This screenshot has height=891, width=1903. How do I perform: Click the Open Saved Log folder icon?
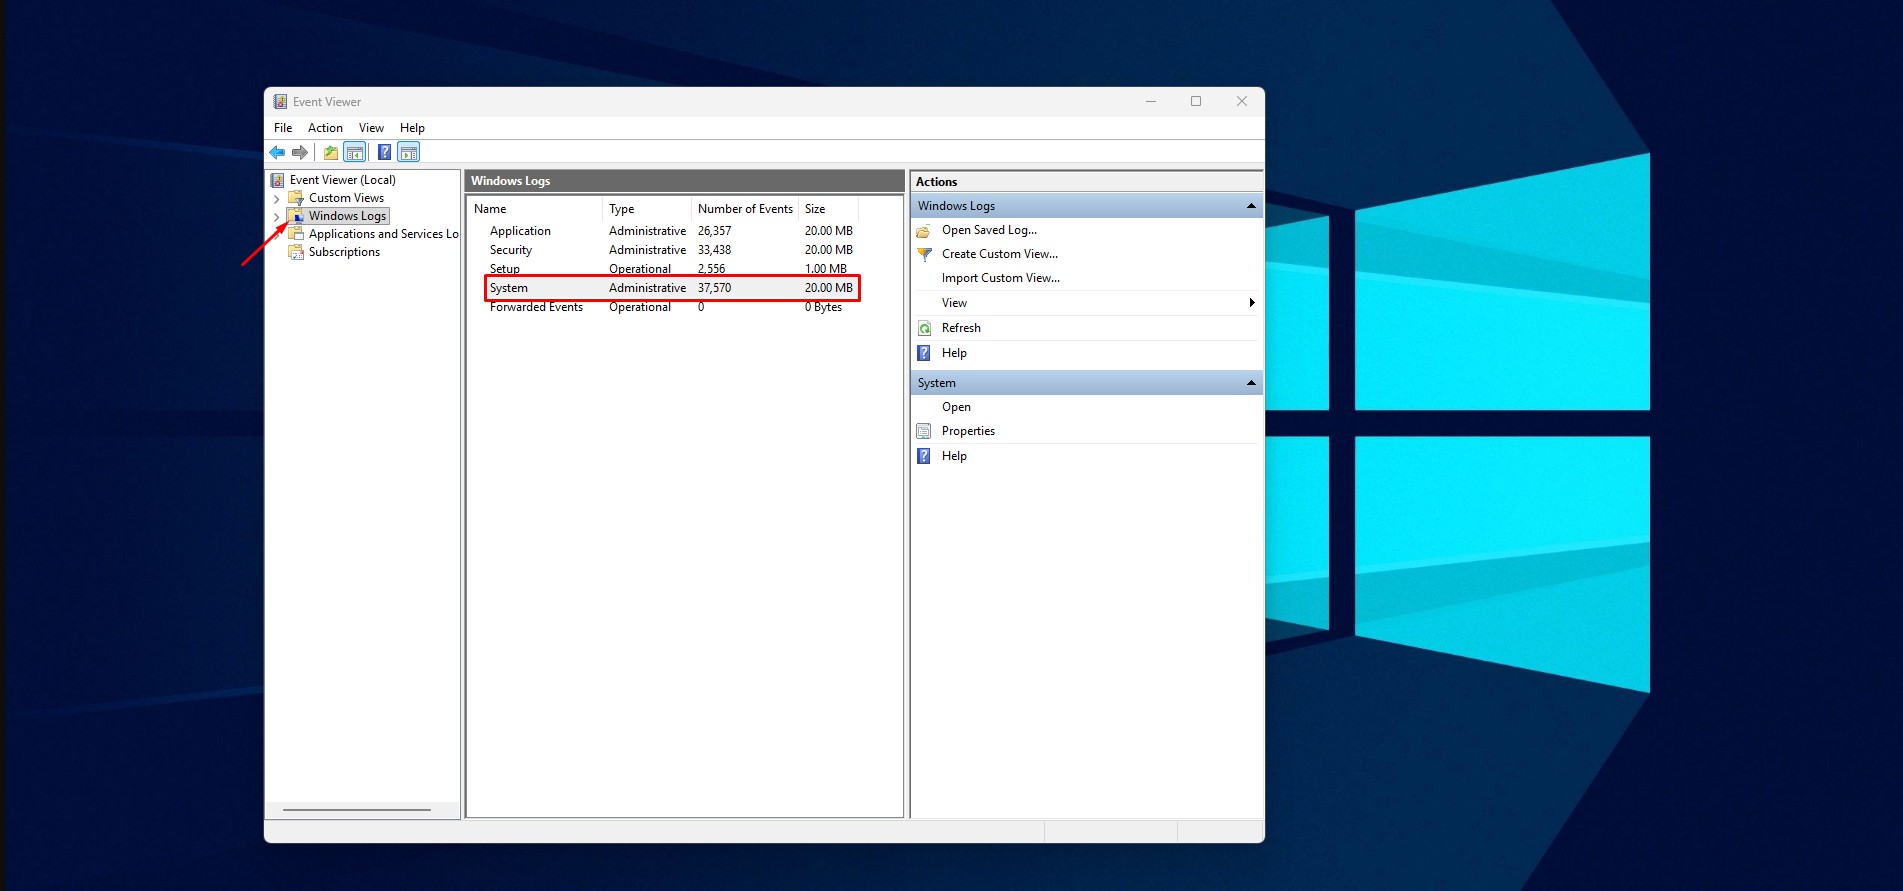tap(924, 230)
